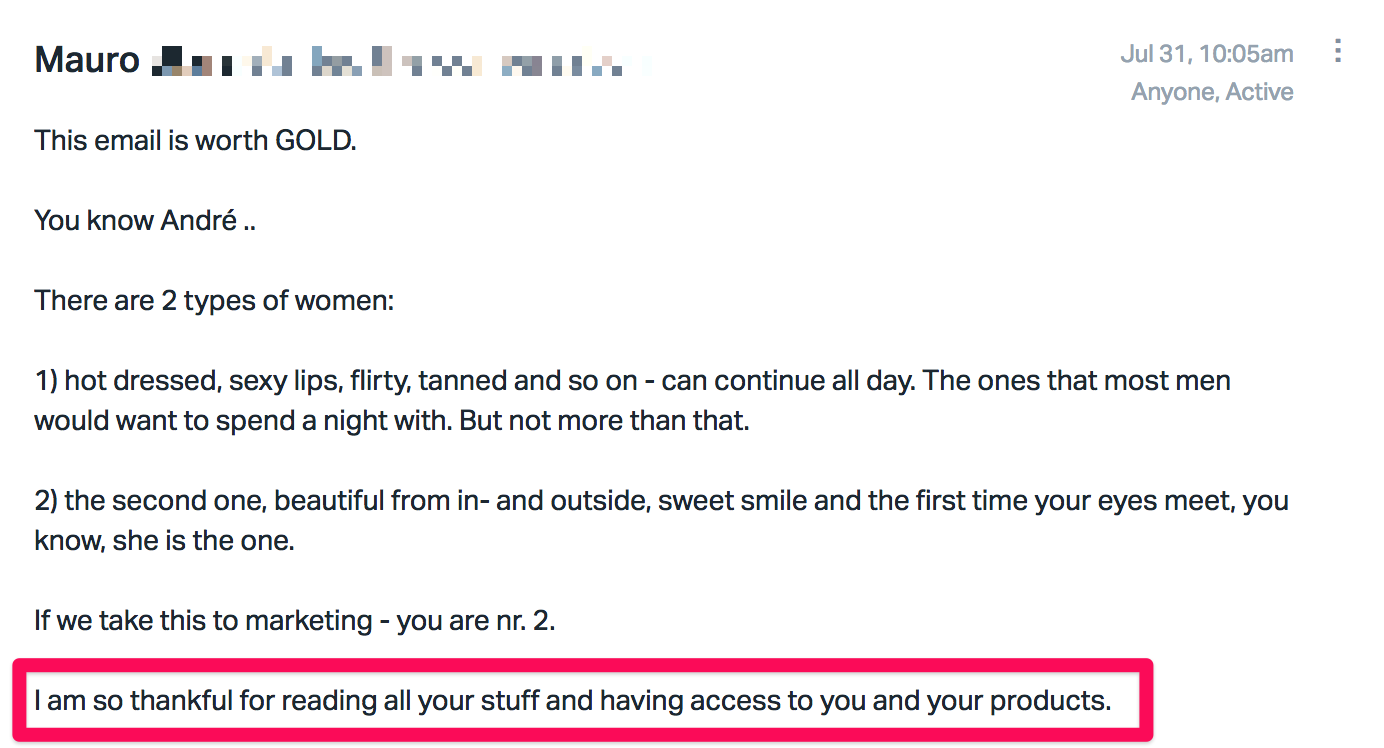Click the paragraph starting '2) the second one'

662,520
